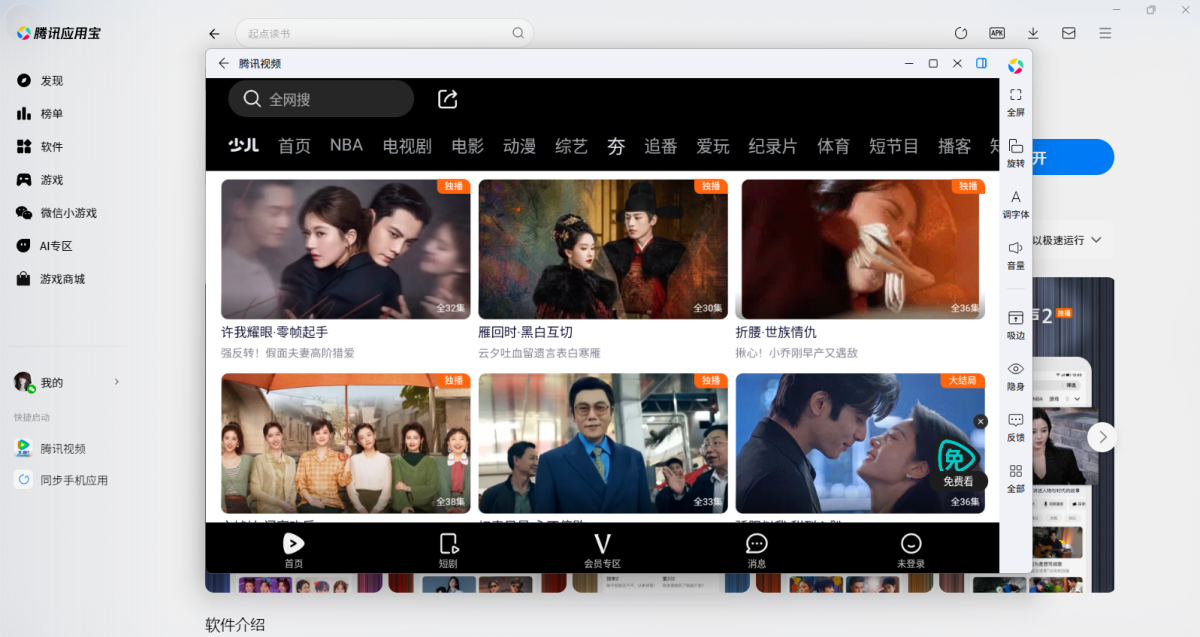1200x637 pixels.
Task: Open 榜单 in the left sidebar
Action: coord(51,114)
